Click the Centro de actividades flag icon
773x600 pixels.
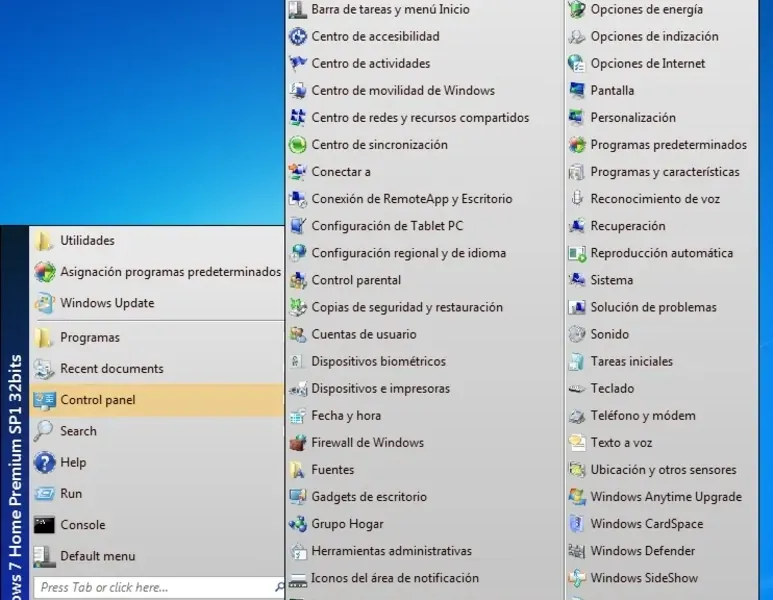coord(298,64)
